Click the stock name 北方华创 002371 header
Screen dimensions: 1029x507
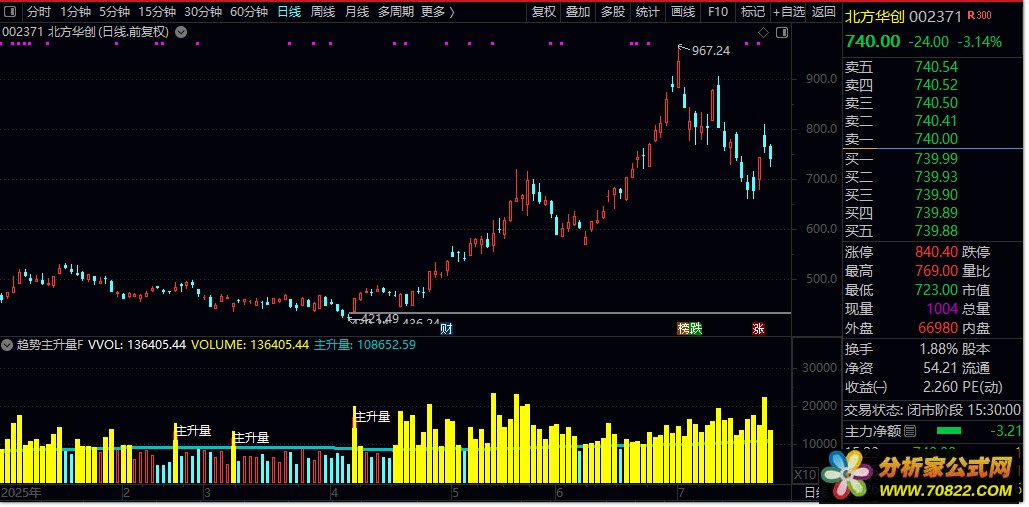[x=904, y=16]
